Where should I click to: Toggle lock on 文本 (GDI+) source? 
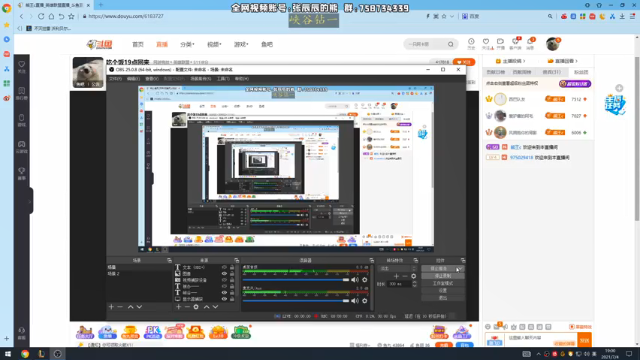[x=232, y=267]
